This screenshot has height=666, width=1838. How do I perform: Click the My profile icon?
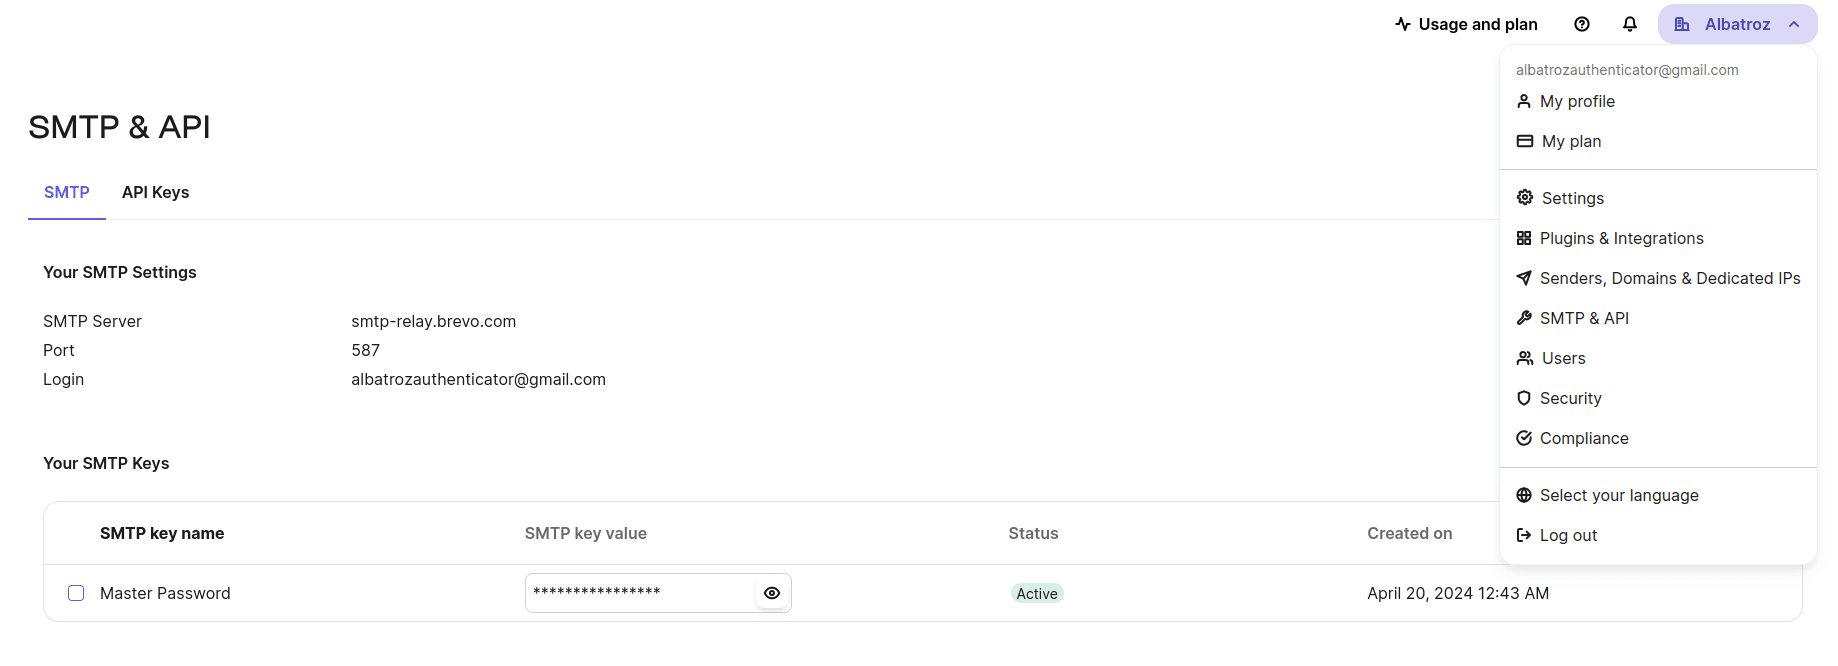coord(1524,101)
